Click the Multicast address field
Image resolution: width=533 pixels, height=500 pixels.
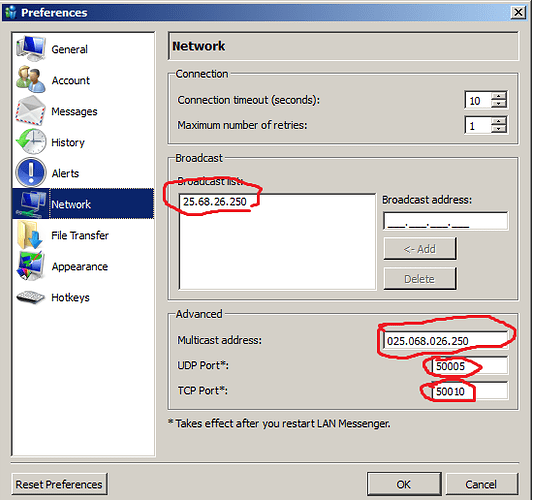point(446,341)
